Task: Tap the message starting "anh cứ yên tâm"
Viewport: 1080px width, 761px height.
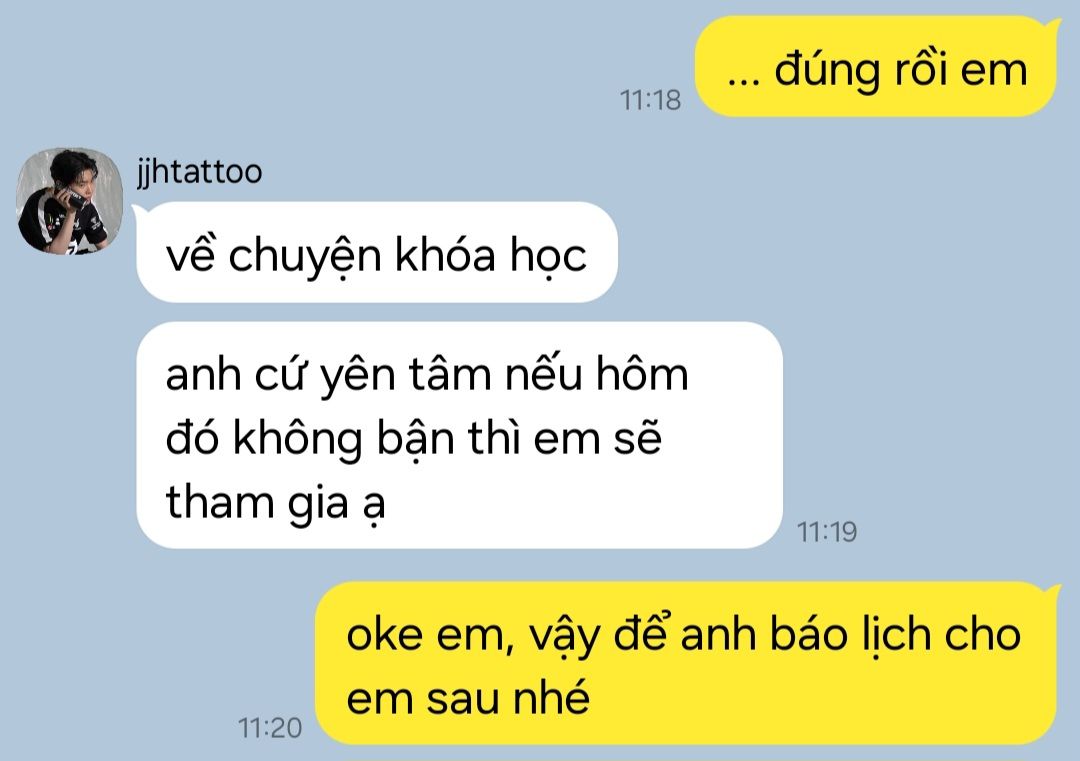Action: [x=459, y=435]
